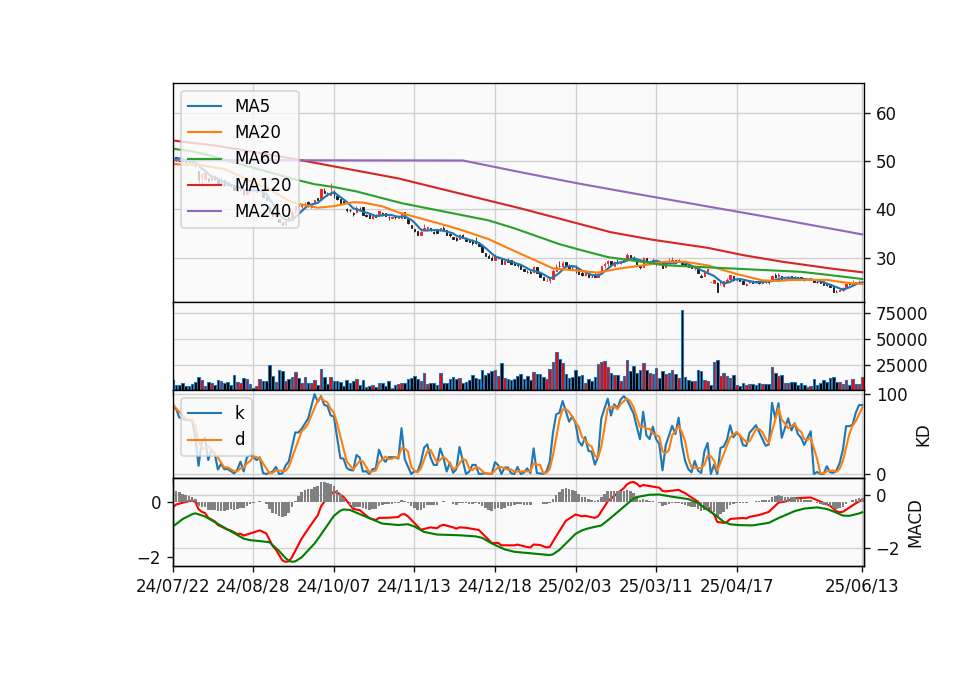
Task: Click the volume axis value 25000
Action: click(x=902, y=366)
